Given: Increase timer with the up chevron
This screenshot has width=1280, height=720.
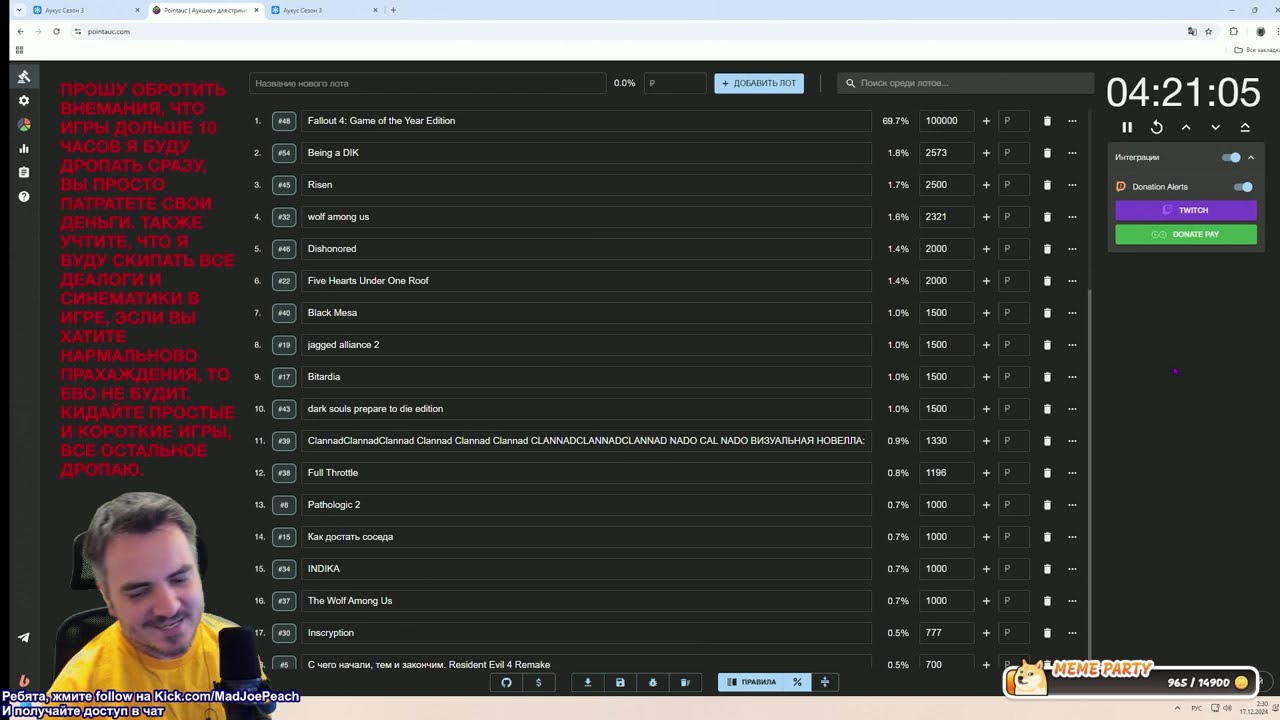Looking at the screenshot, I should pos(1186,127).
